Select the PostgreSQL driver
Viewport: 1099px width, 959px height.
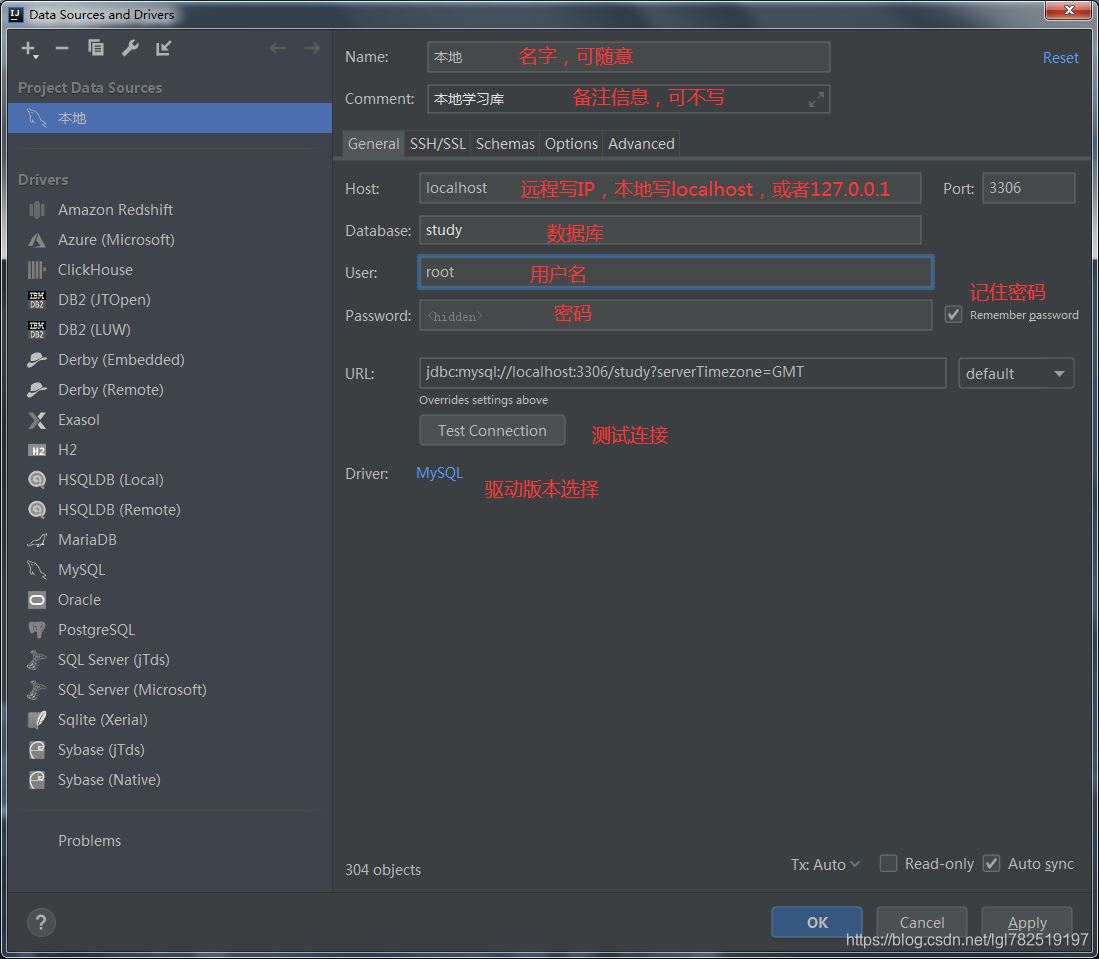[95, 630]
